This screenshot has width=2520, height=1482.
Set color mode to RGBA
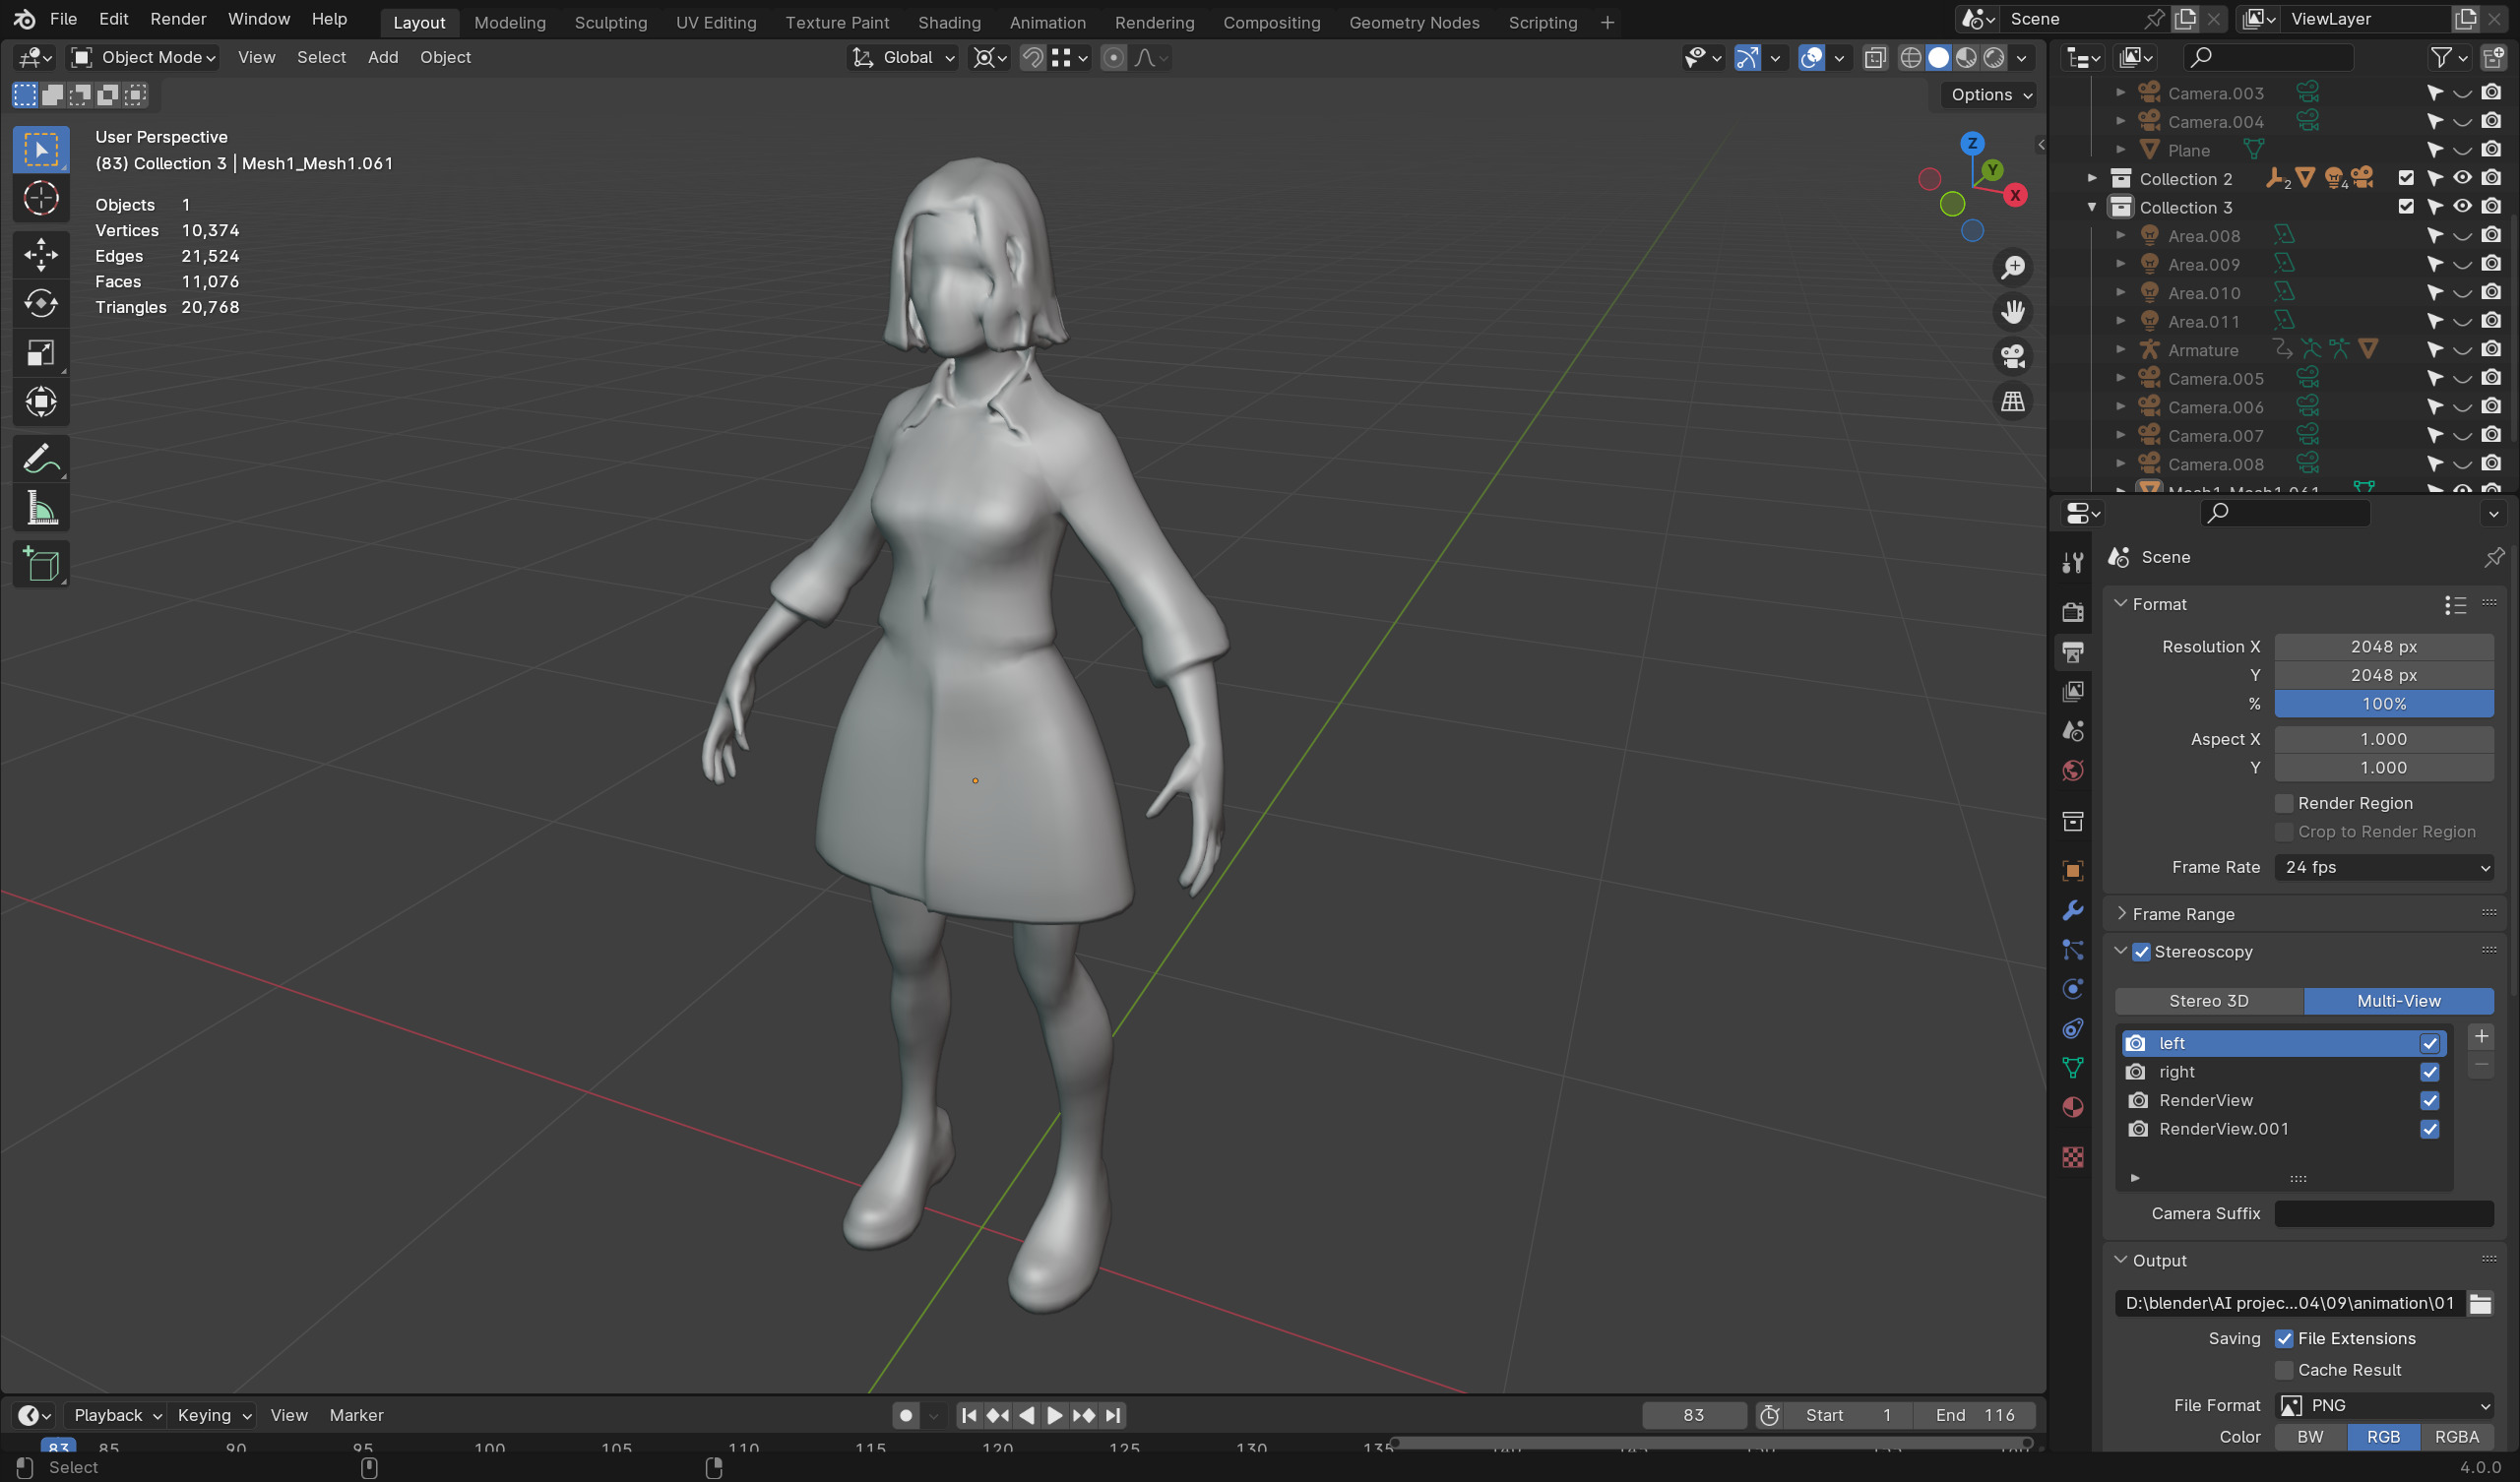[2456, 1437]
